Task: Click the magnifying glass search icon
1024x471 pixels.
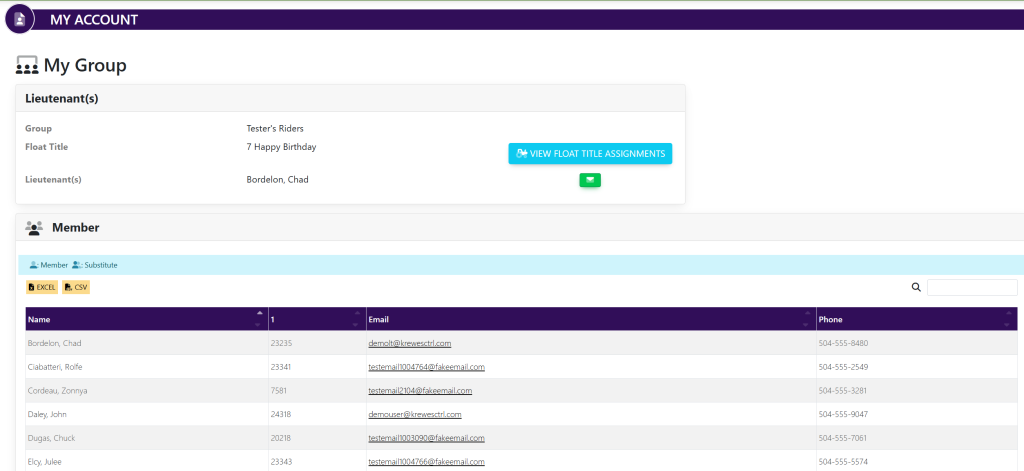Action: point(916,287)
